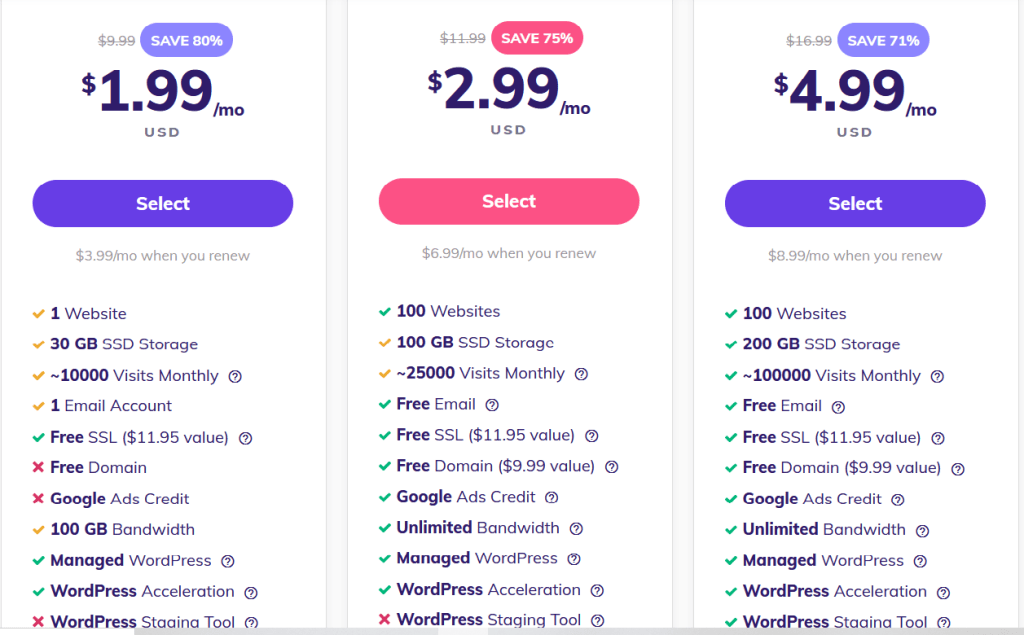This screenshot has width=1024, height=635.
Task: Open WordPress Staging Tool help icon in $2.99 plan
Action: pyautogui.click(x=597, y=621)
